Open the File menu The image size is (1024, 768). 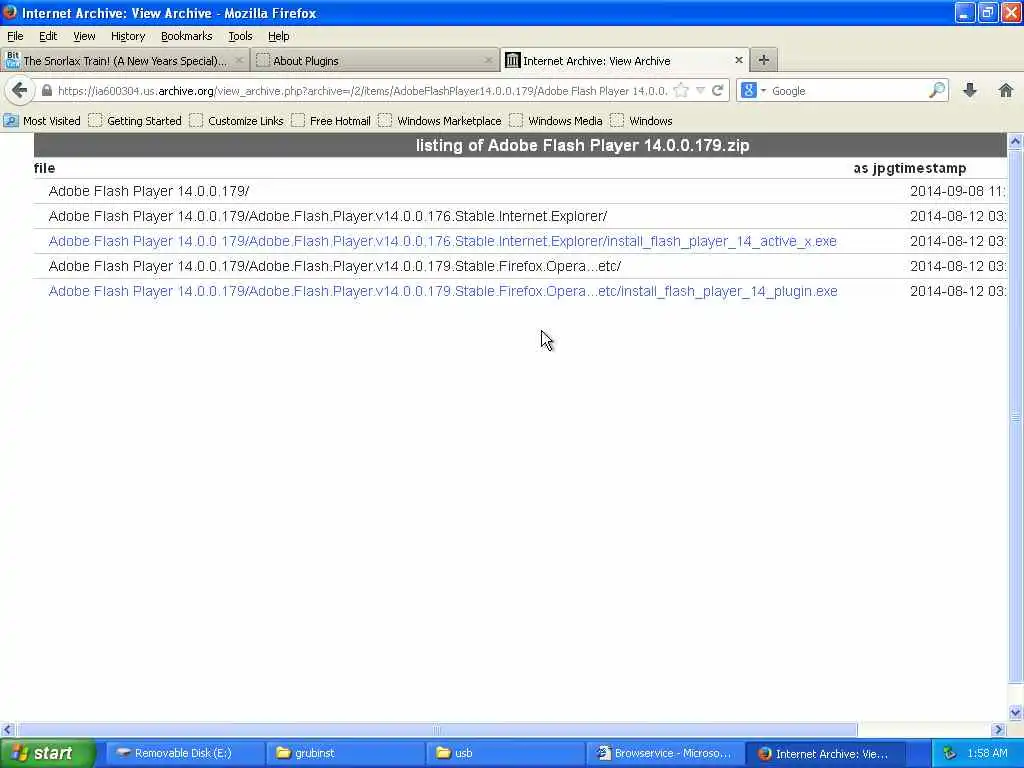click(x=15, y=36)
